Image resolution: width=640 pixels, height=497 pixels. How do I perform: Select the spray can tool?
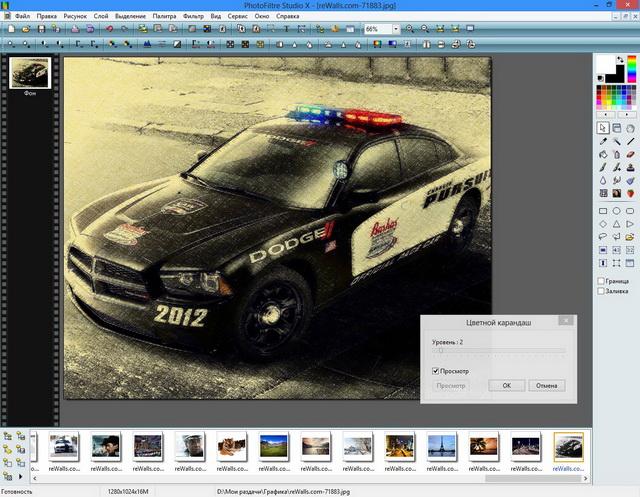tap(617, 155)
